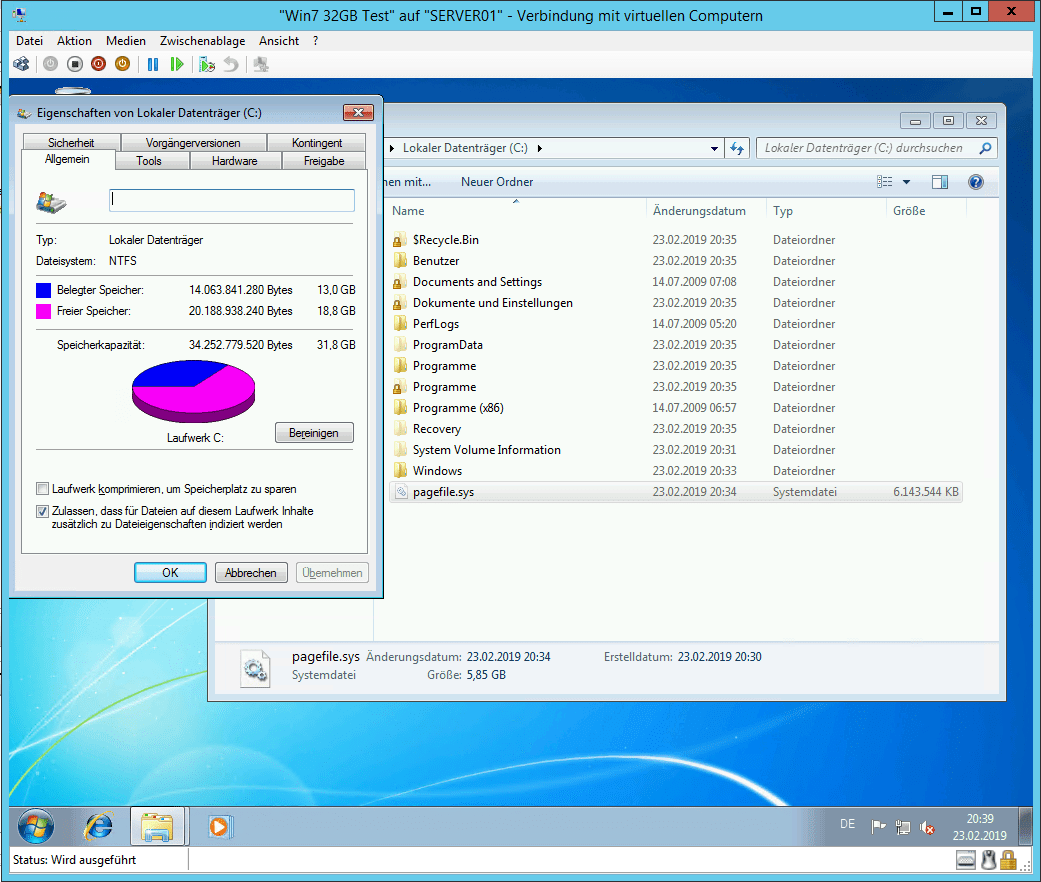Viewport: 1041px width, 882px height.
Task: Open the Aktion menu
Action: 74,40
